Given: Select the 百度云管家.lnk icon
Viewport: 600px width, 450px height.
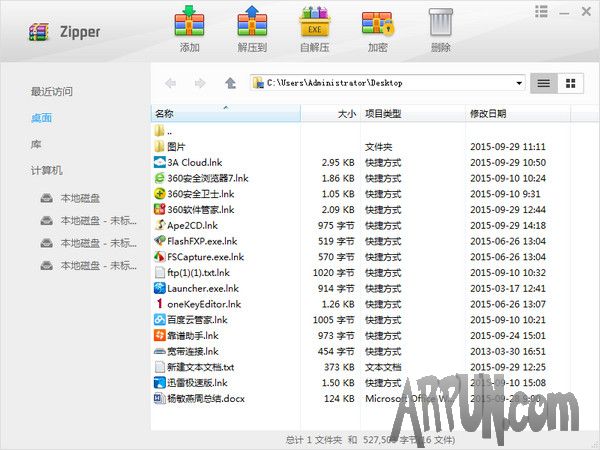Looking at the screenshot, I should click(x=160, y=320).
